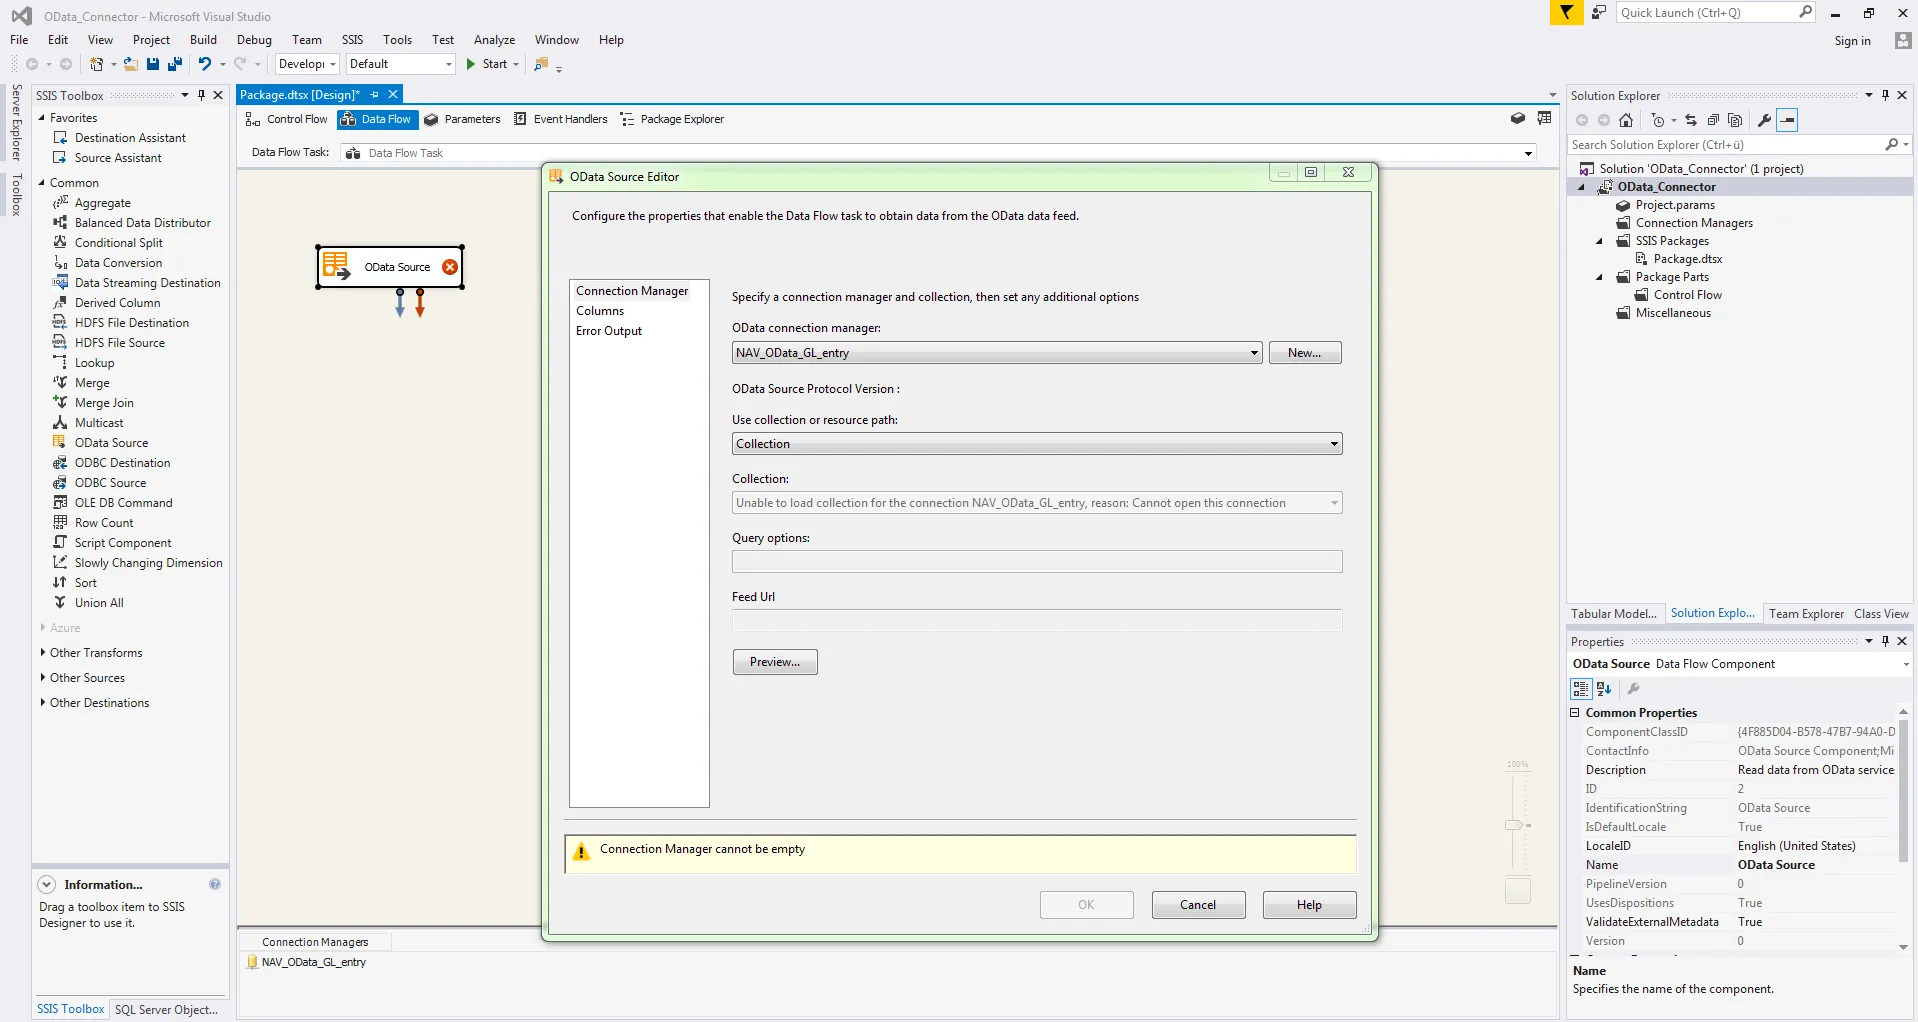The width and height of the screenshot is (1918, 1022).
Task: Click the Sync with Active Document icon
Action: pos(1691,120)
